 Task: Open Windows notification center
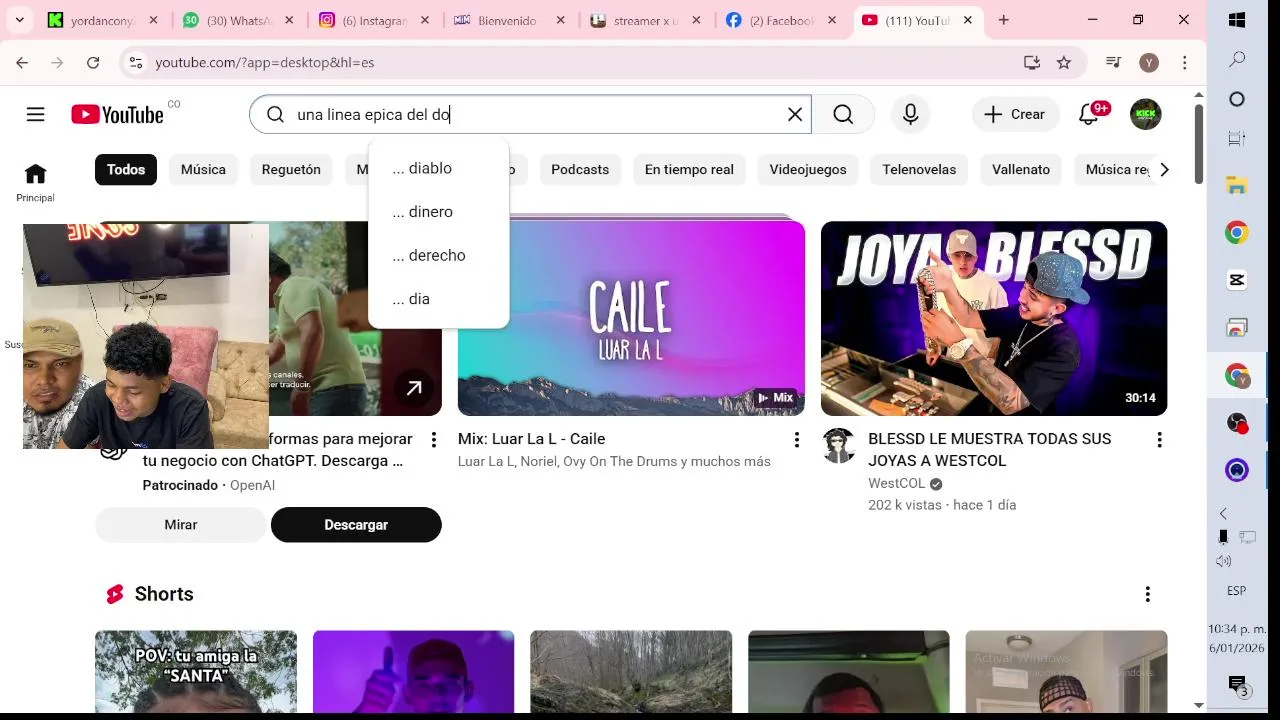[x=1238, y=685]
